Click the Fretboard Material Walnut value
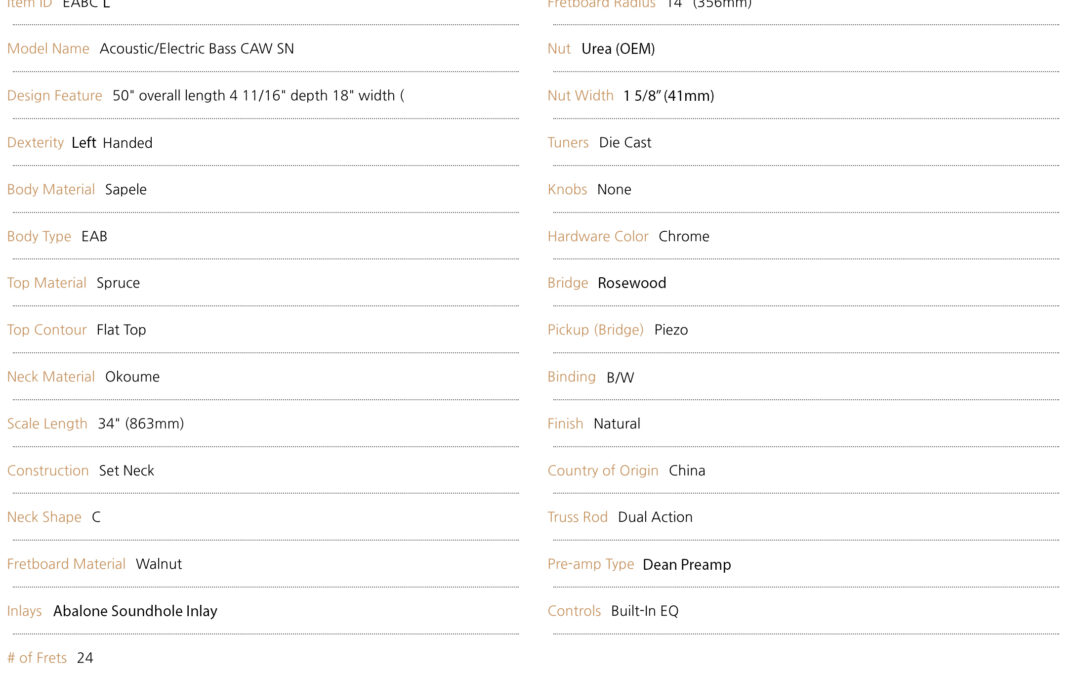Image resolution: width=1080 pixels, height=675 pixels. tap(159, 564)
